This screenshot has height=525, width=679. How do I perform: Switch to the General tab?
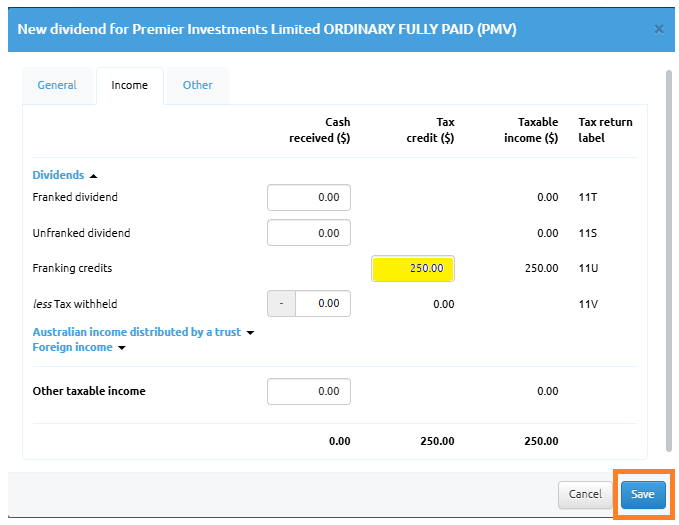tap(57, 85)
